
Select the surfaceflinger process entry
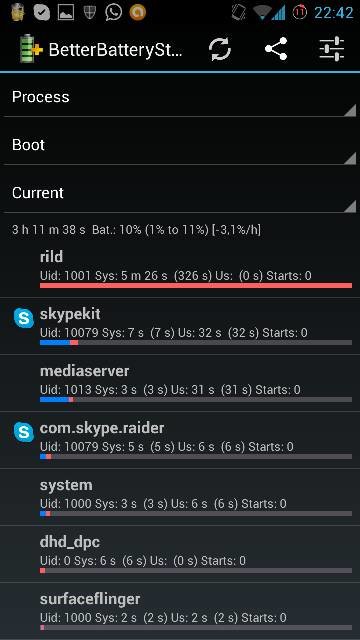click(180, 611)
